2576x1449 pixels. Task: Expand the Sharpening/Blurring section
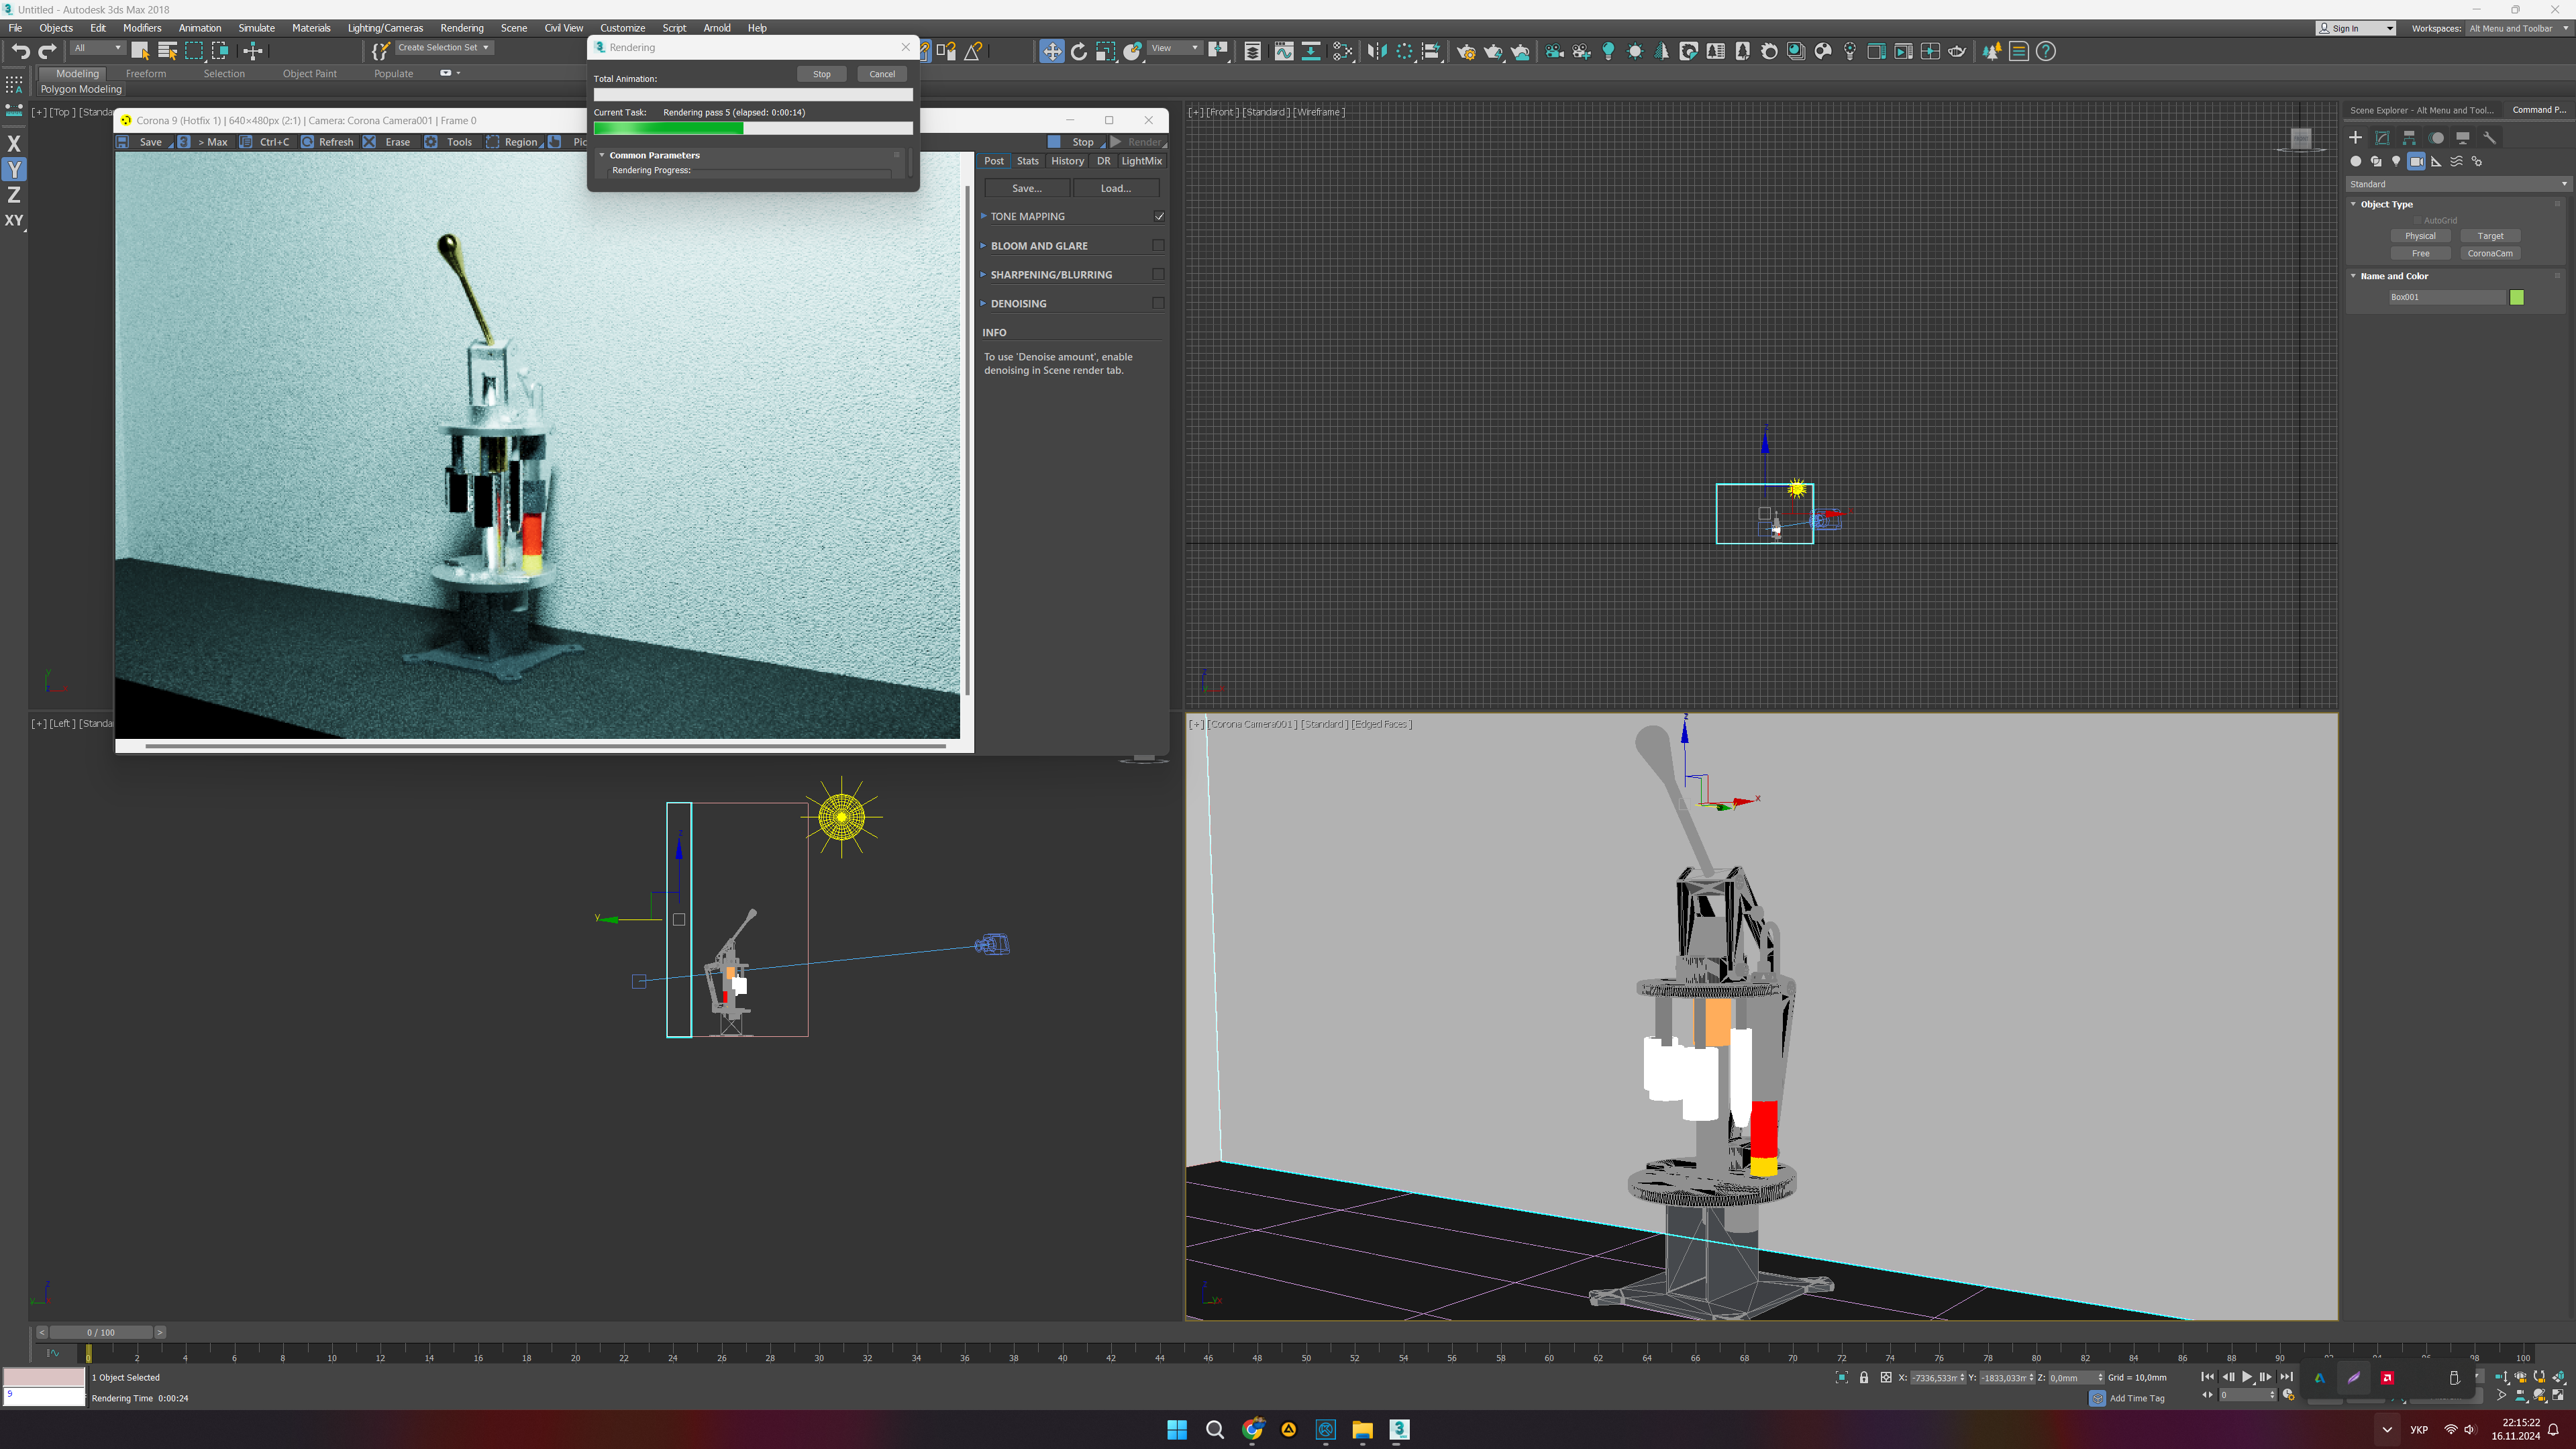point(1050,274)
